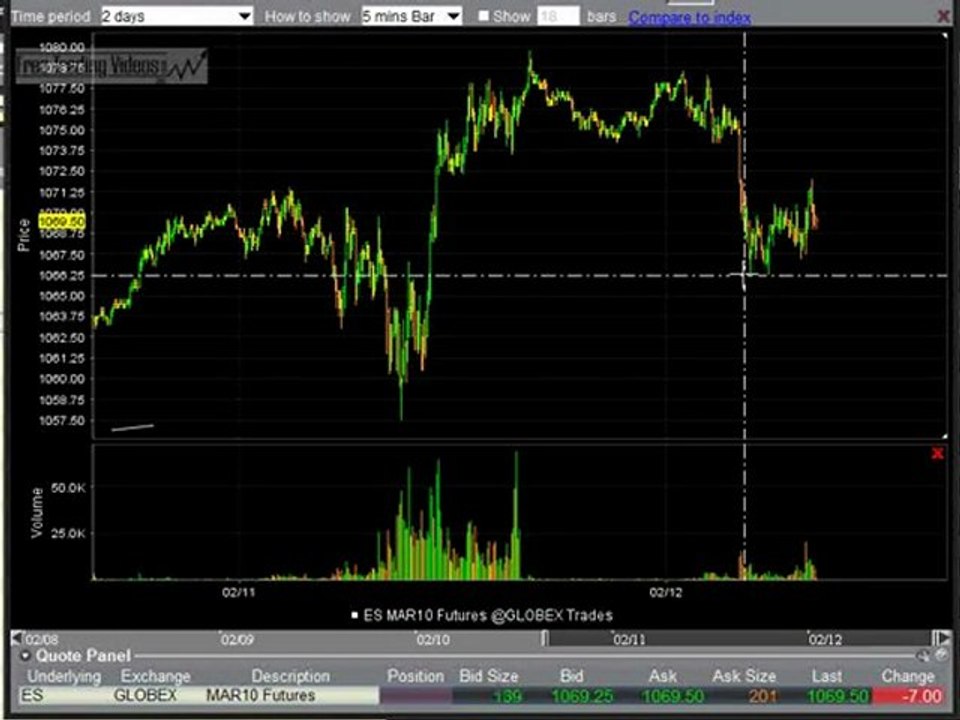
Task: Click the chart top-right corner marker
Action: click(945, 36)
